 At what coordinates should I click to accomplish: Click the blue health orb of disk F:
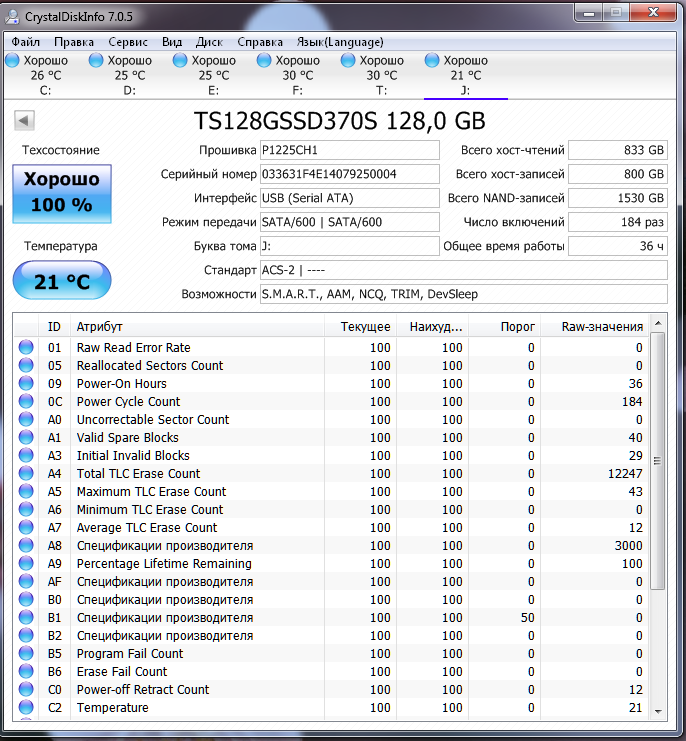(x=264, y=60)
